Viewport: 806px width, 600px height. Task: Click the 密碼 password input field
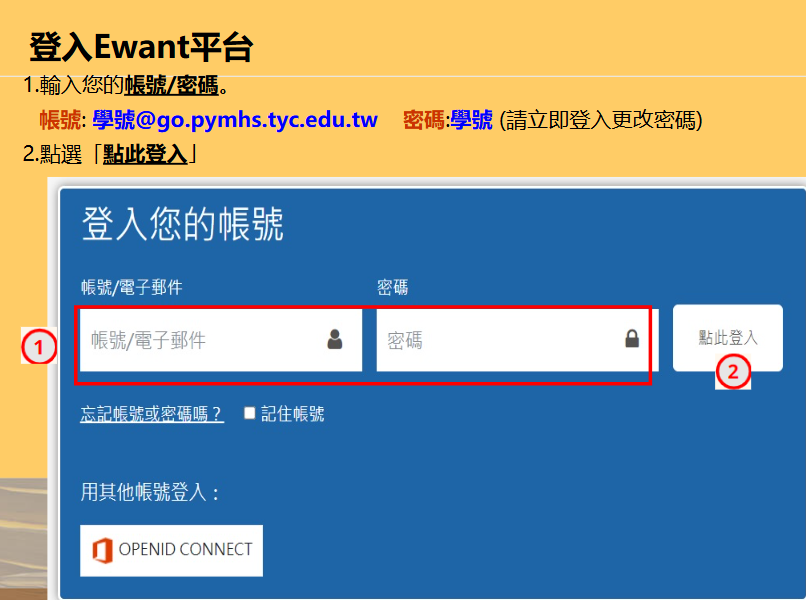[517, 340]
